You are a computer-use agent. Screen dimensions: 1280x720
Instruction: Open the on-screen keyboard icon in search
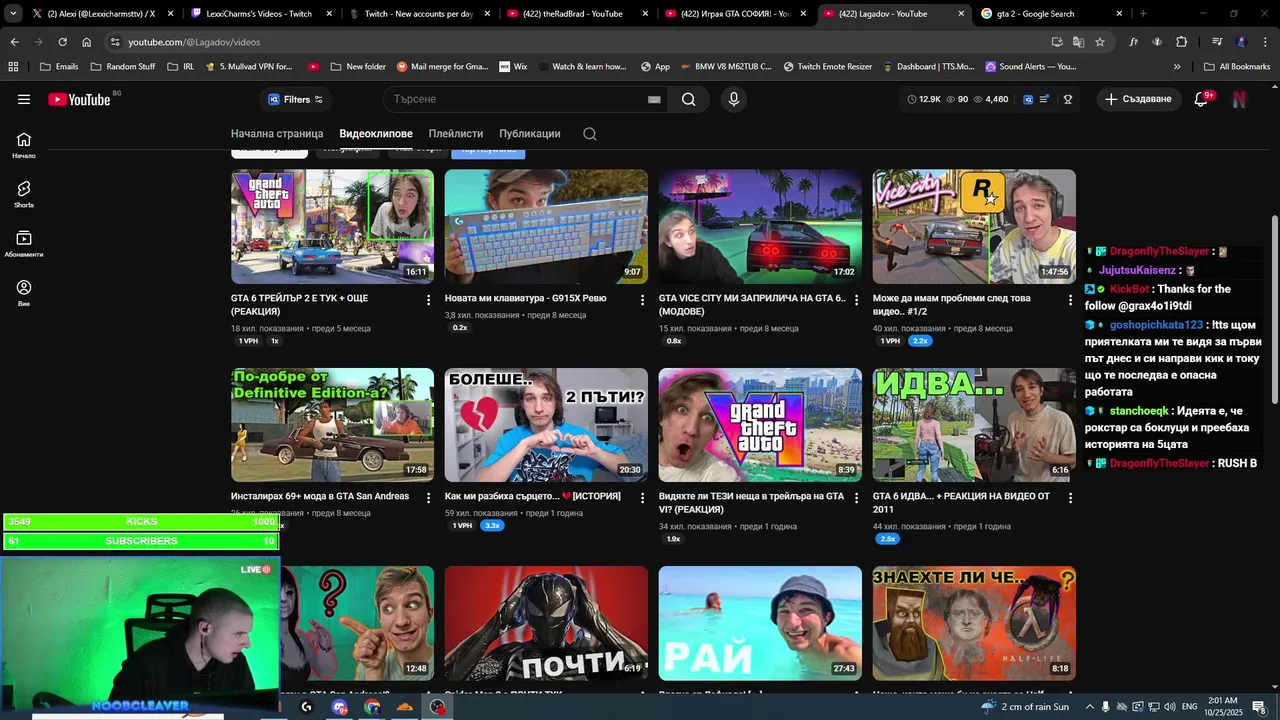point(654,99)
